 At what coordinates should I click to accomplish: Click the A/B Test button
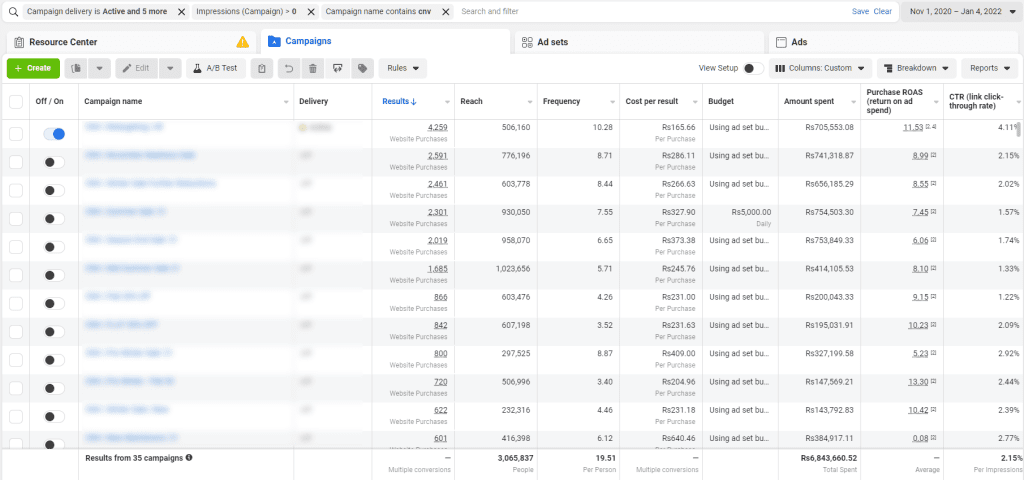(215, 68)
